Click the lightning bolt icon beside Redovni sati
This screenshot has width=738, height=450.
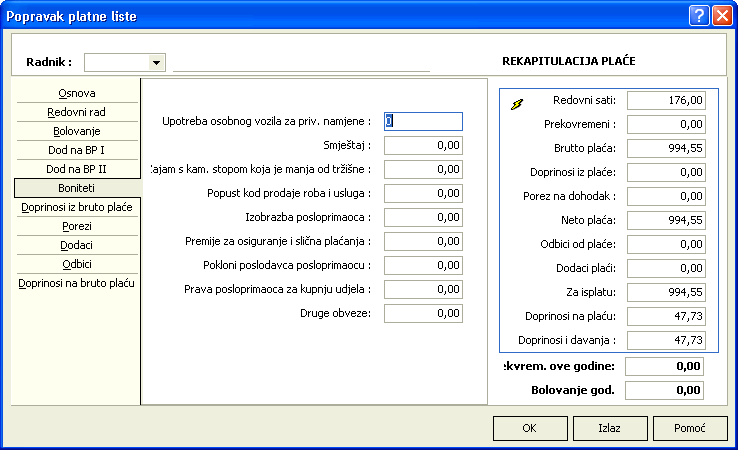click(517, 103)
